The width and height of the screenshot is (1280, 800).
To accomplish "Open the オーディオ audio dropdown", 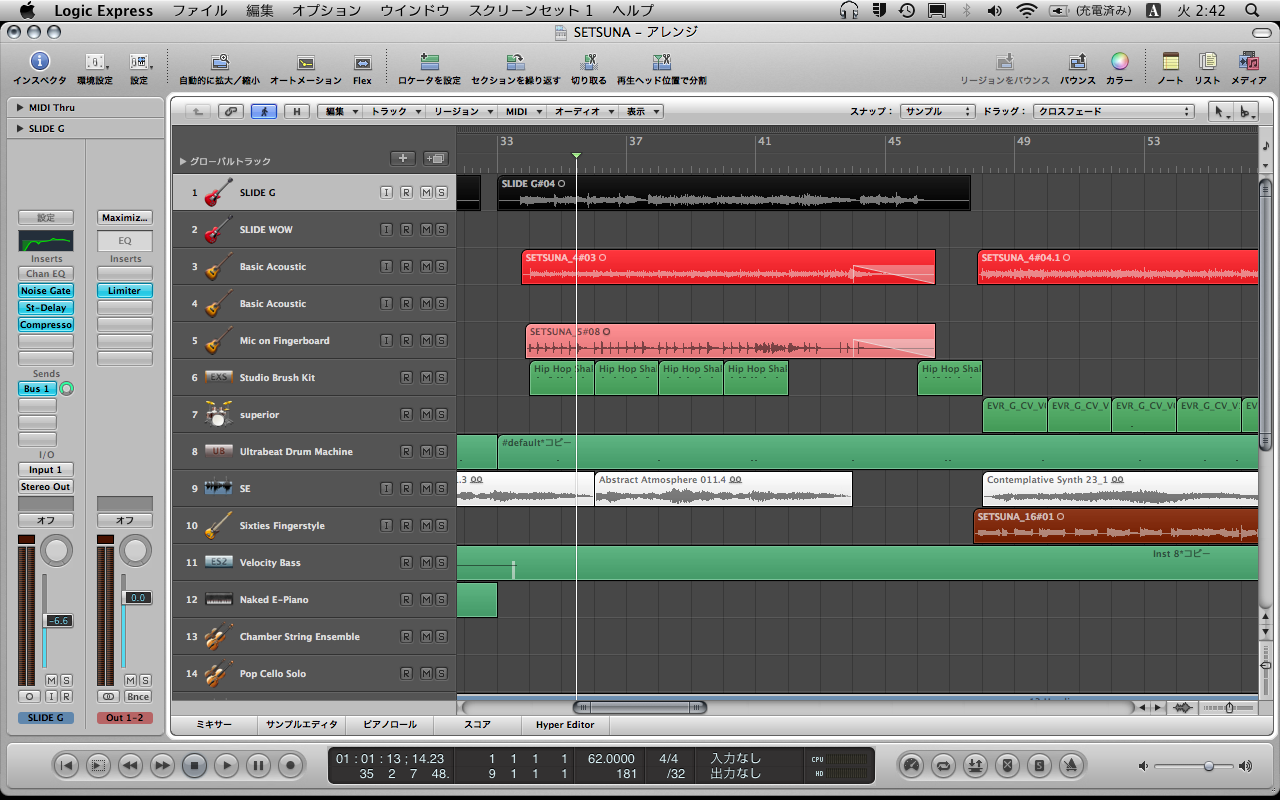I will coord(582,111).
